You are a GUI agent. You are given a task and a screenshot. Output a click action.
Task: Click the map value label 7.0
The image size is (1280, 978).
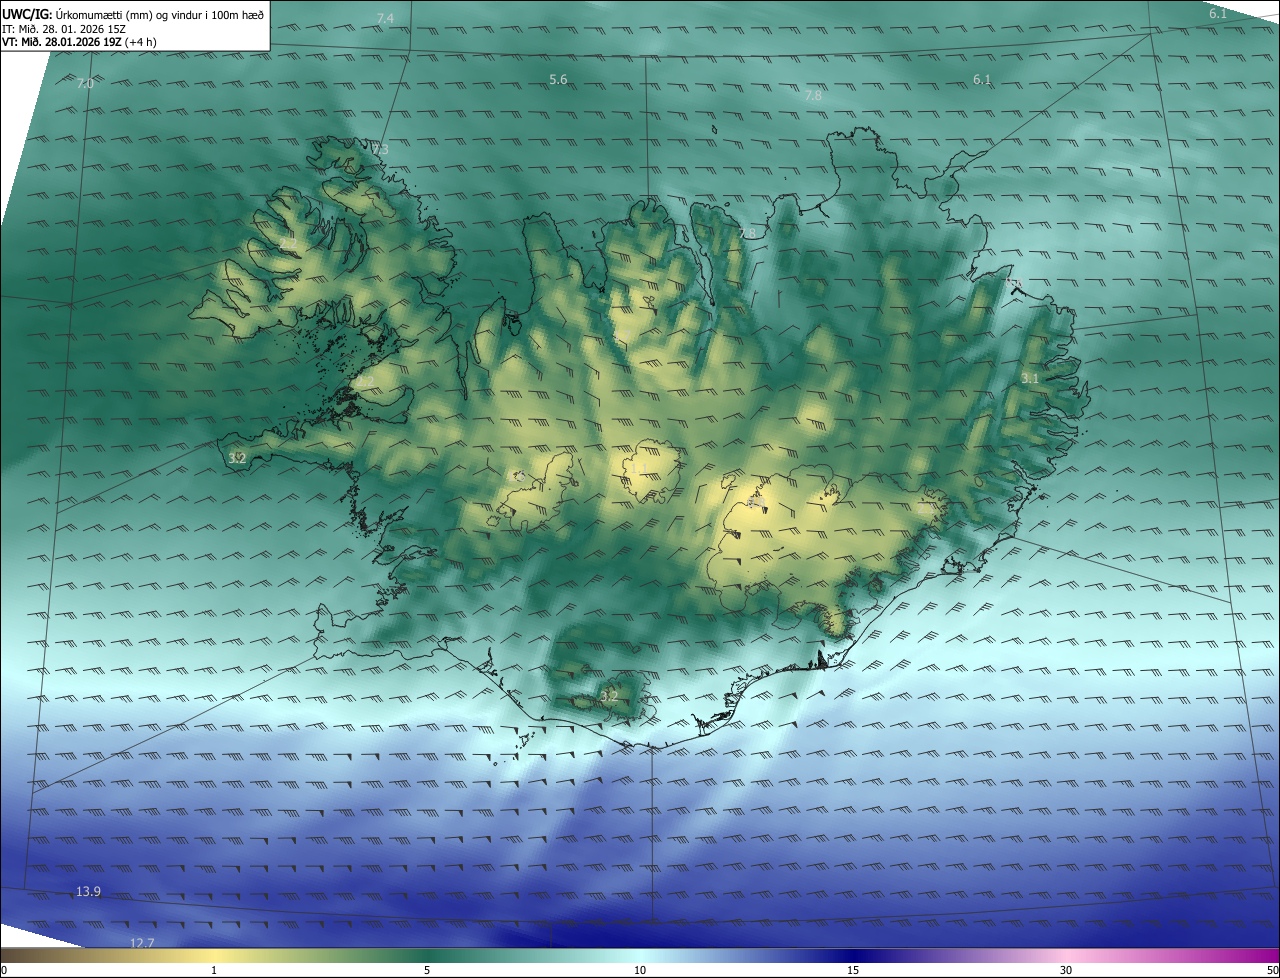pos(85,84)
